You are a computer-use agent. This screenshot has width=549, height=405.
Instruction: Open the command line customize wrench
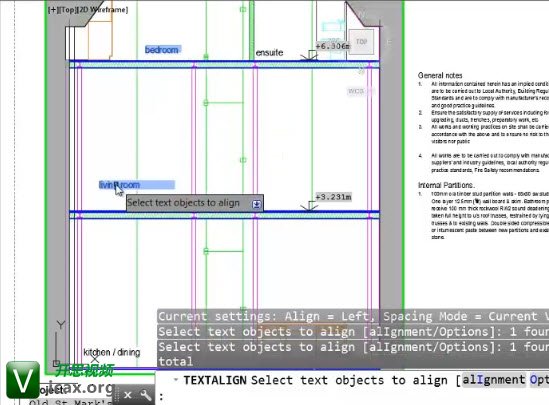(x=146, y=395)
